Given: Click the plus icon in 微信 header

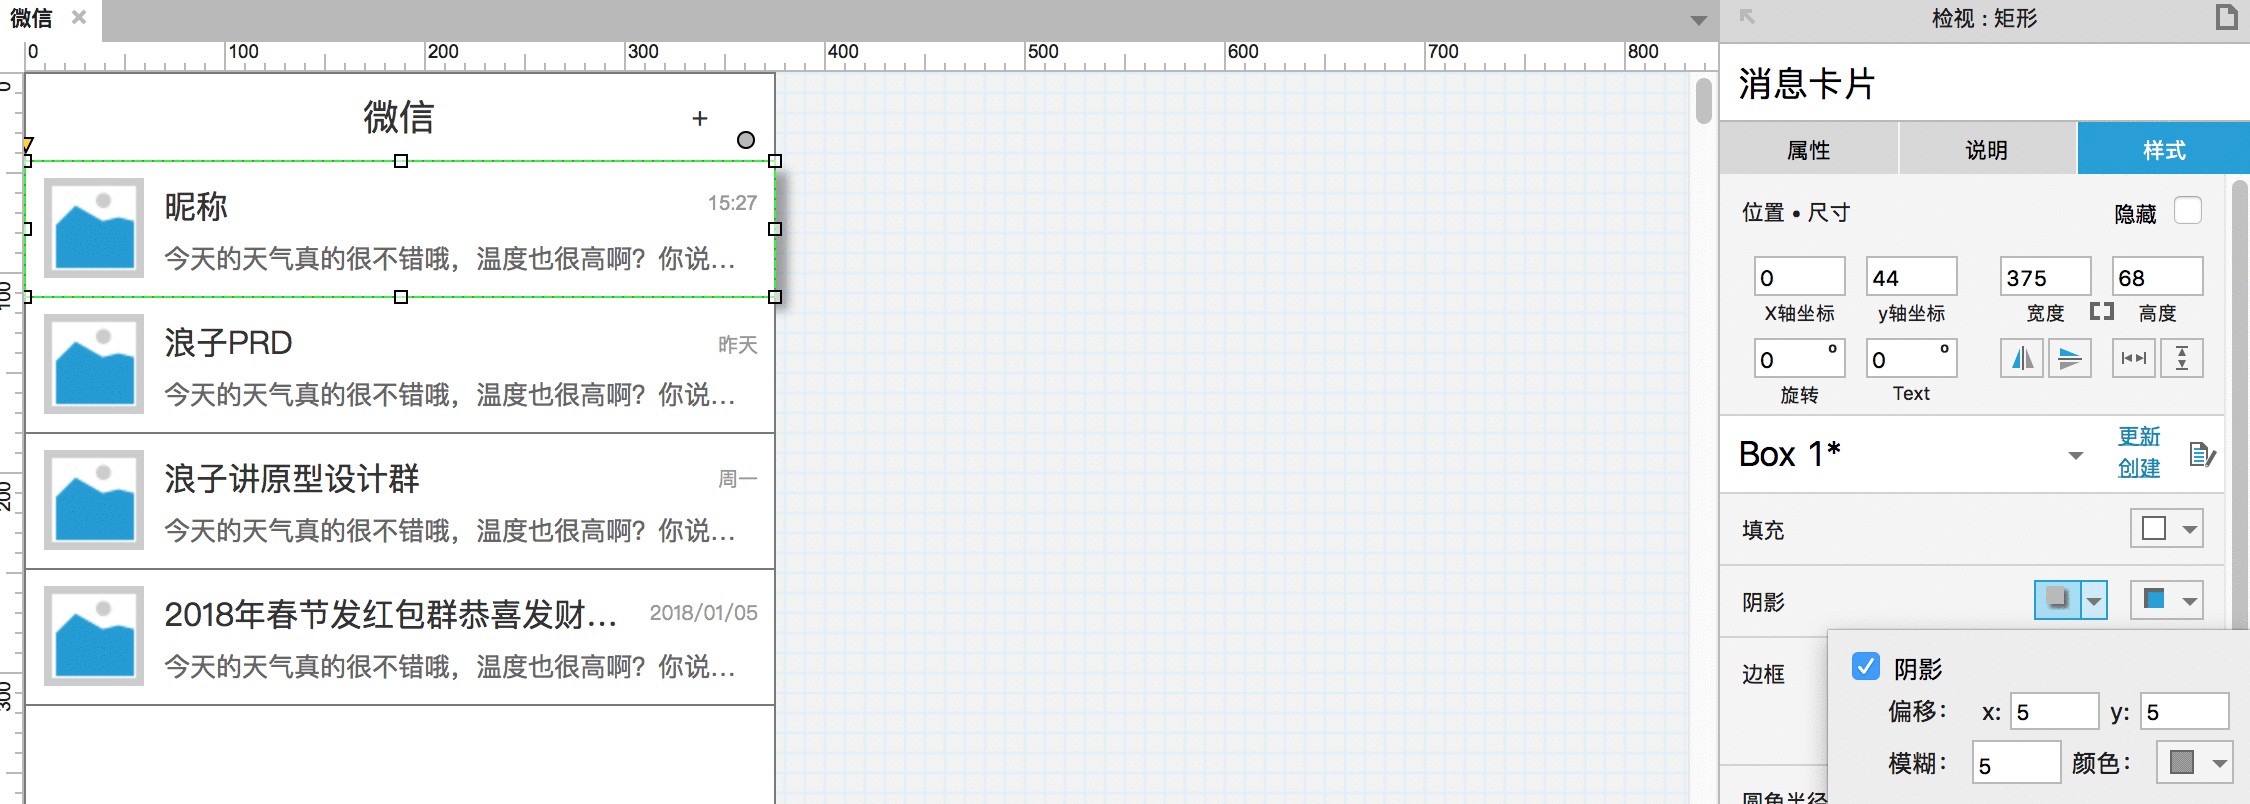Looking at the screenshot, I should pos(700,118).
